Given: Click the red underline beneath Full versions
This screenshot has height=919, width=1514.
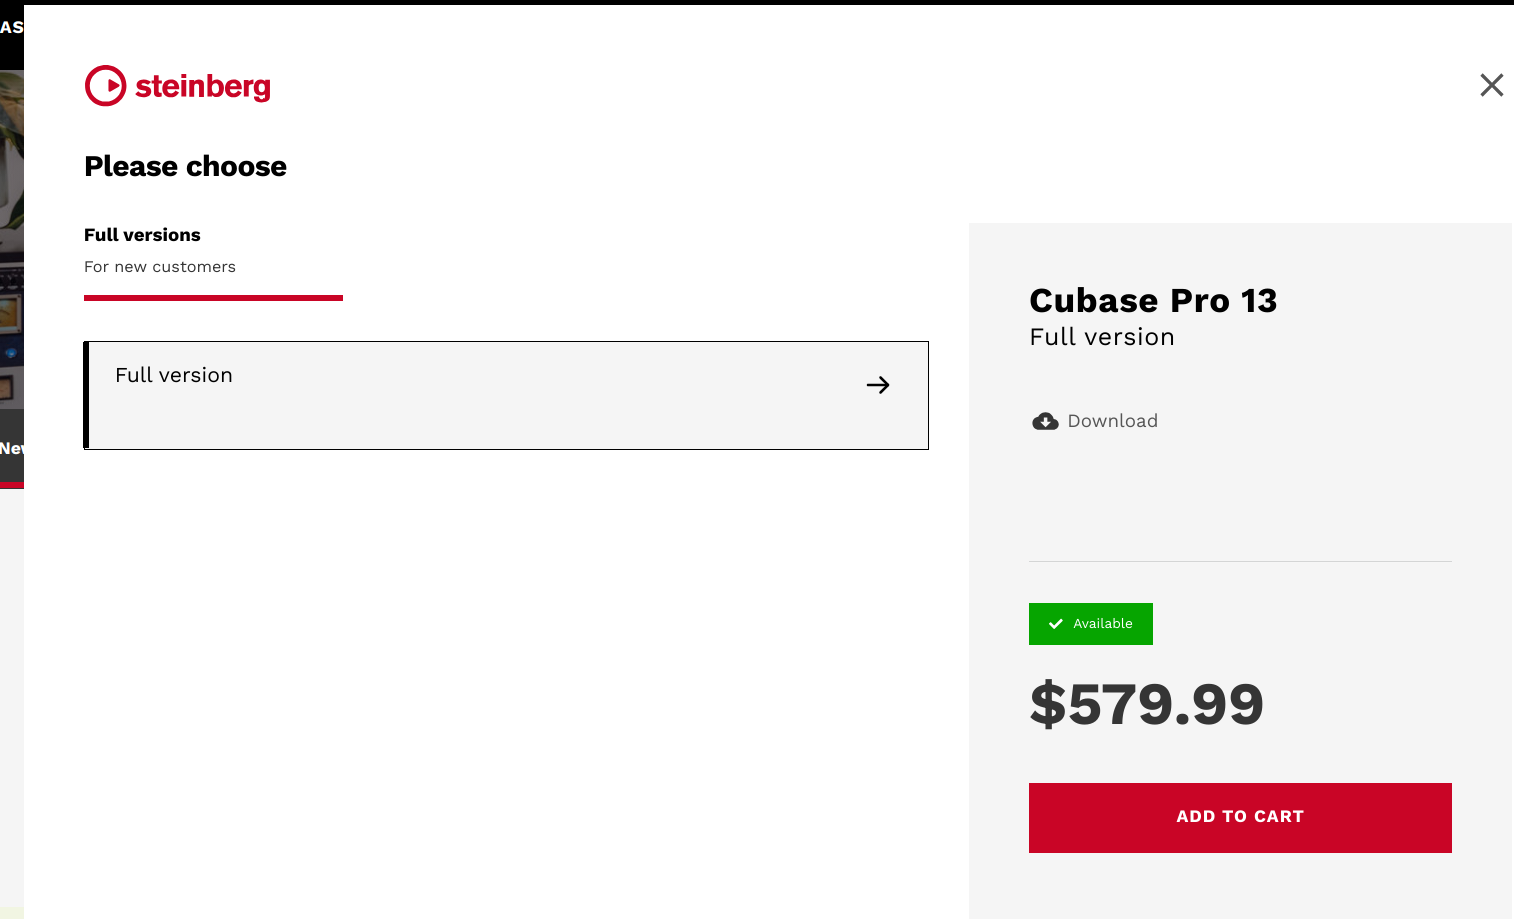Looking at the screenshot, I should click(x=213, y=298).
